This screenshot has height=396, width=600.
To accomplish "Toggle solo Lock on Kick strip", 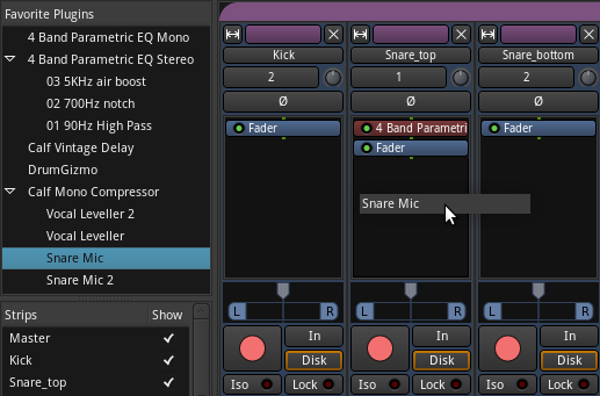I will click(314, 385).
